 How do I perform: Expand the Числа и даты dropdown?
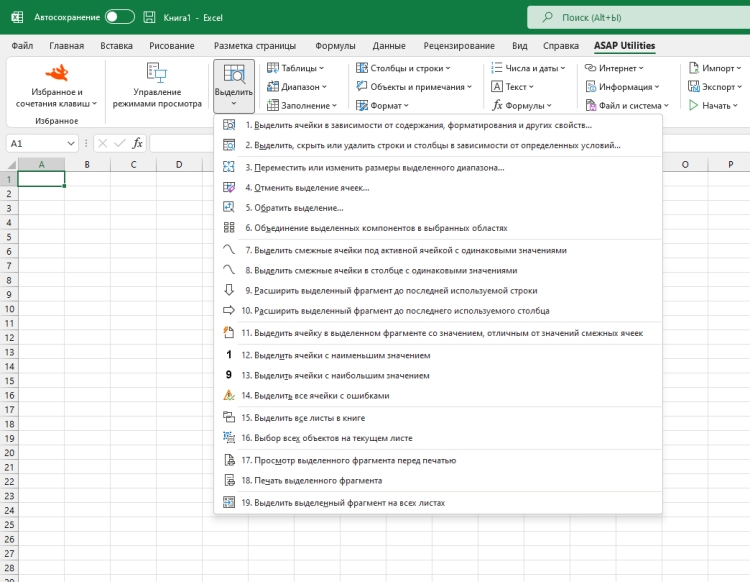point(528,68)
